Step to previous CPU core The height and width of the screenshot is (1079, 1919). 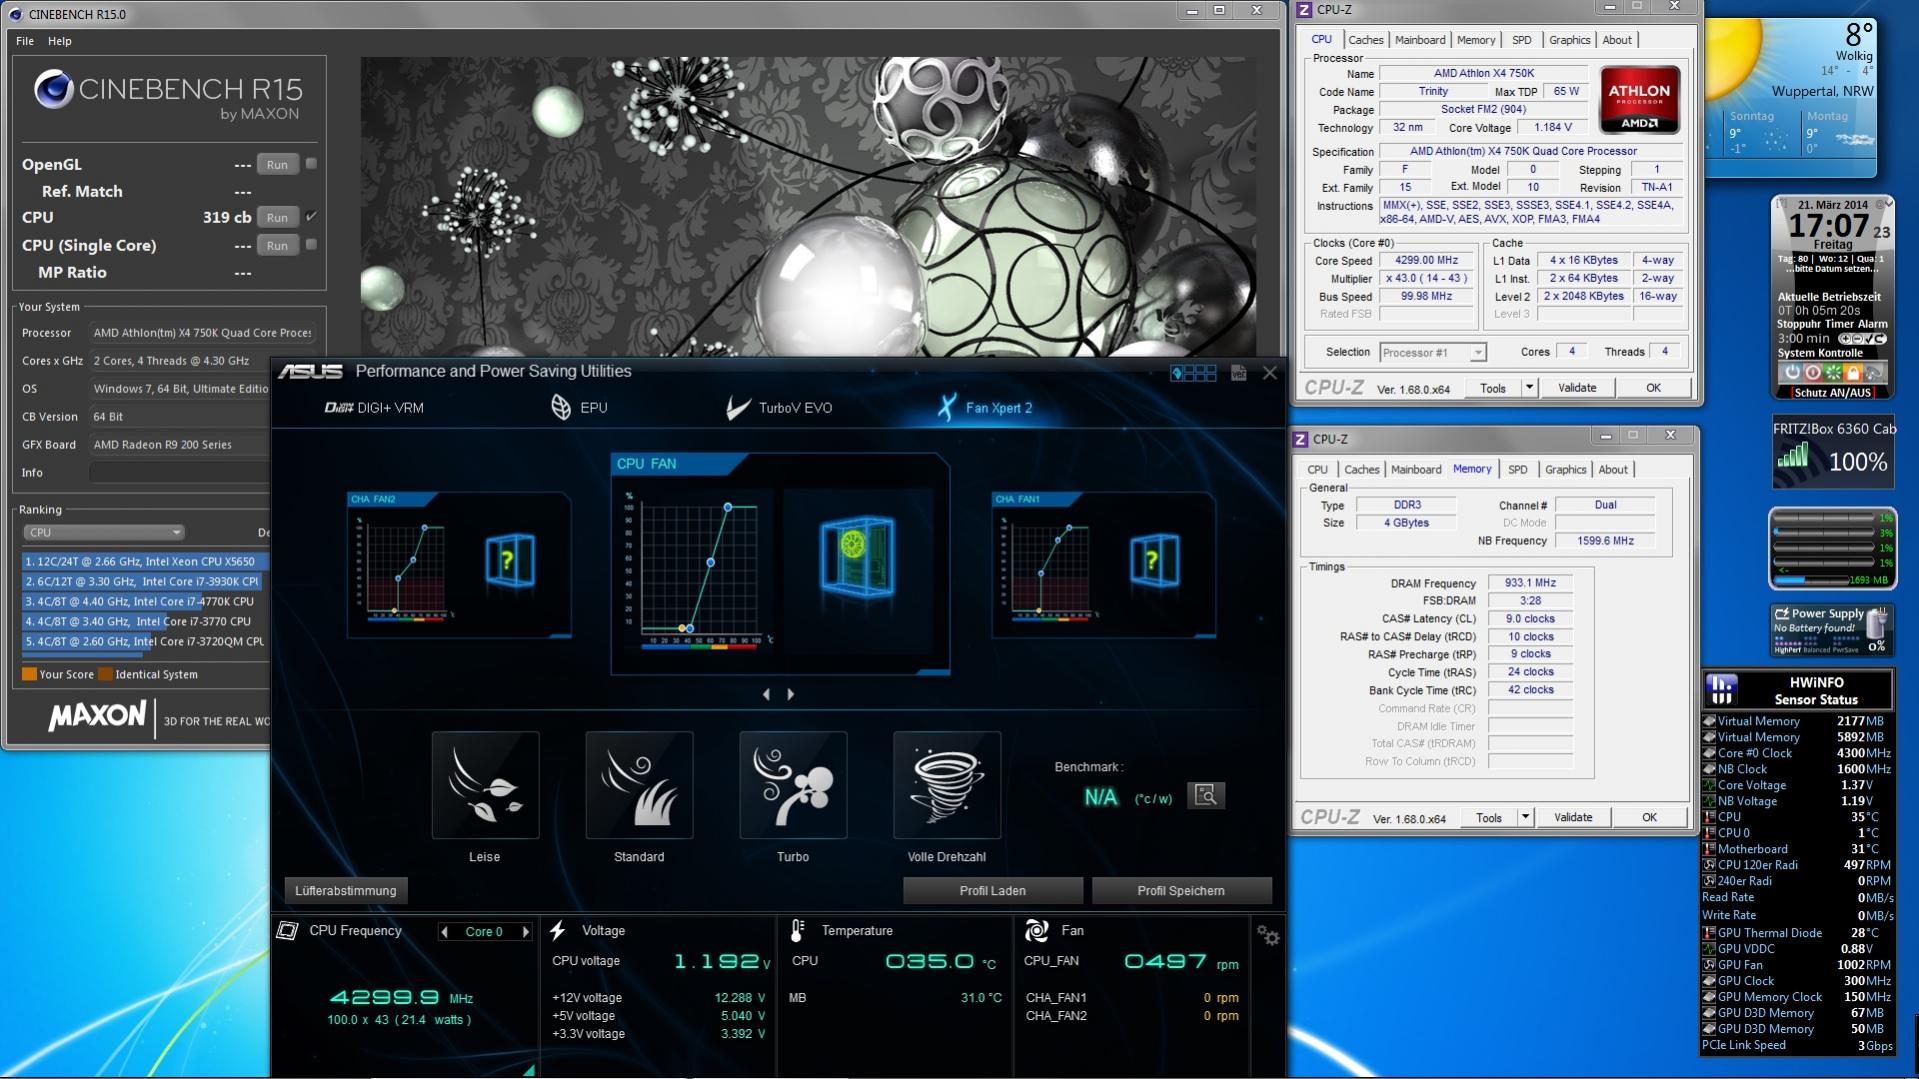(x=444, y=932)
